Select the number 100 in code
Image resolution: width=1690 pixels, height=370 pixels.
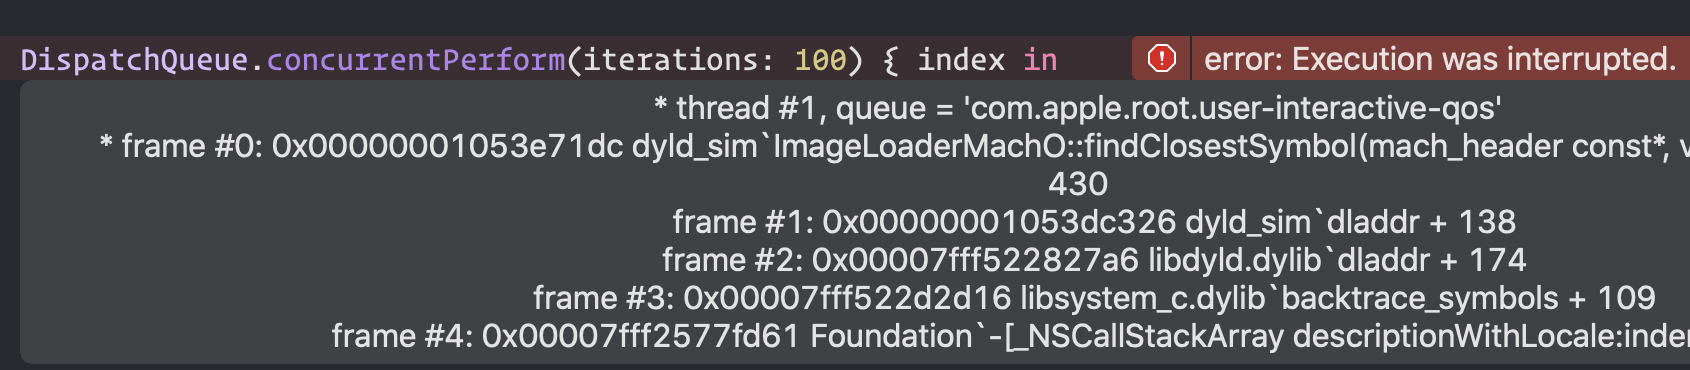(x=820, y=60)
